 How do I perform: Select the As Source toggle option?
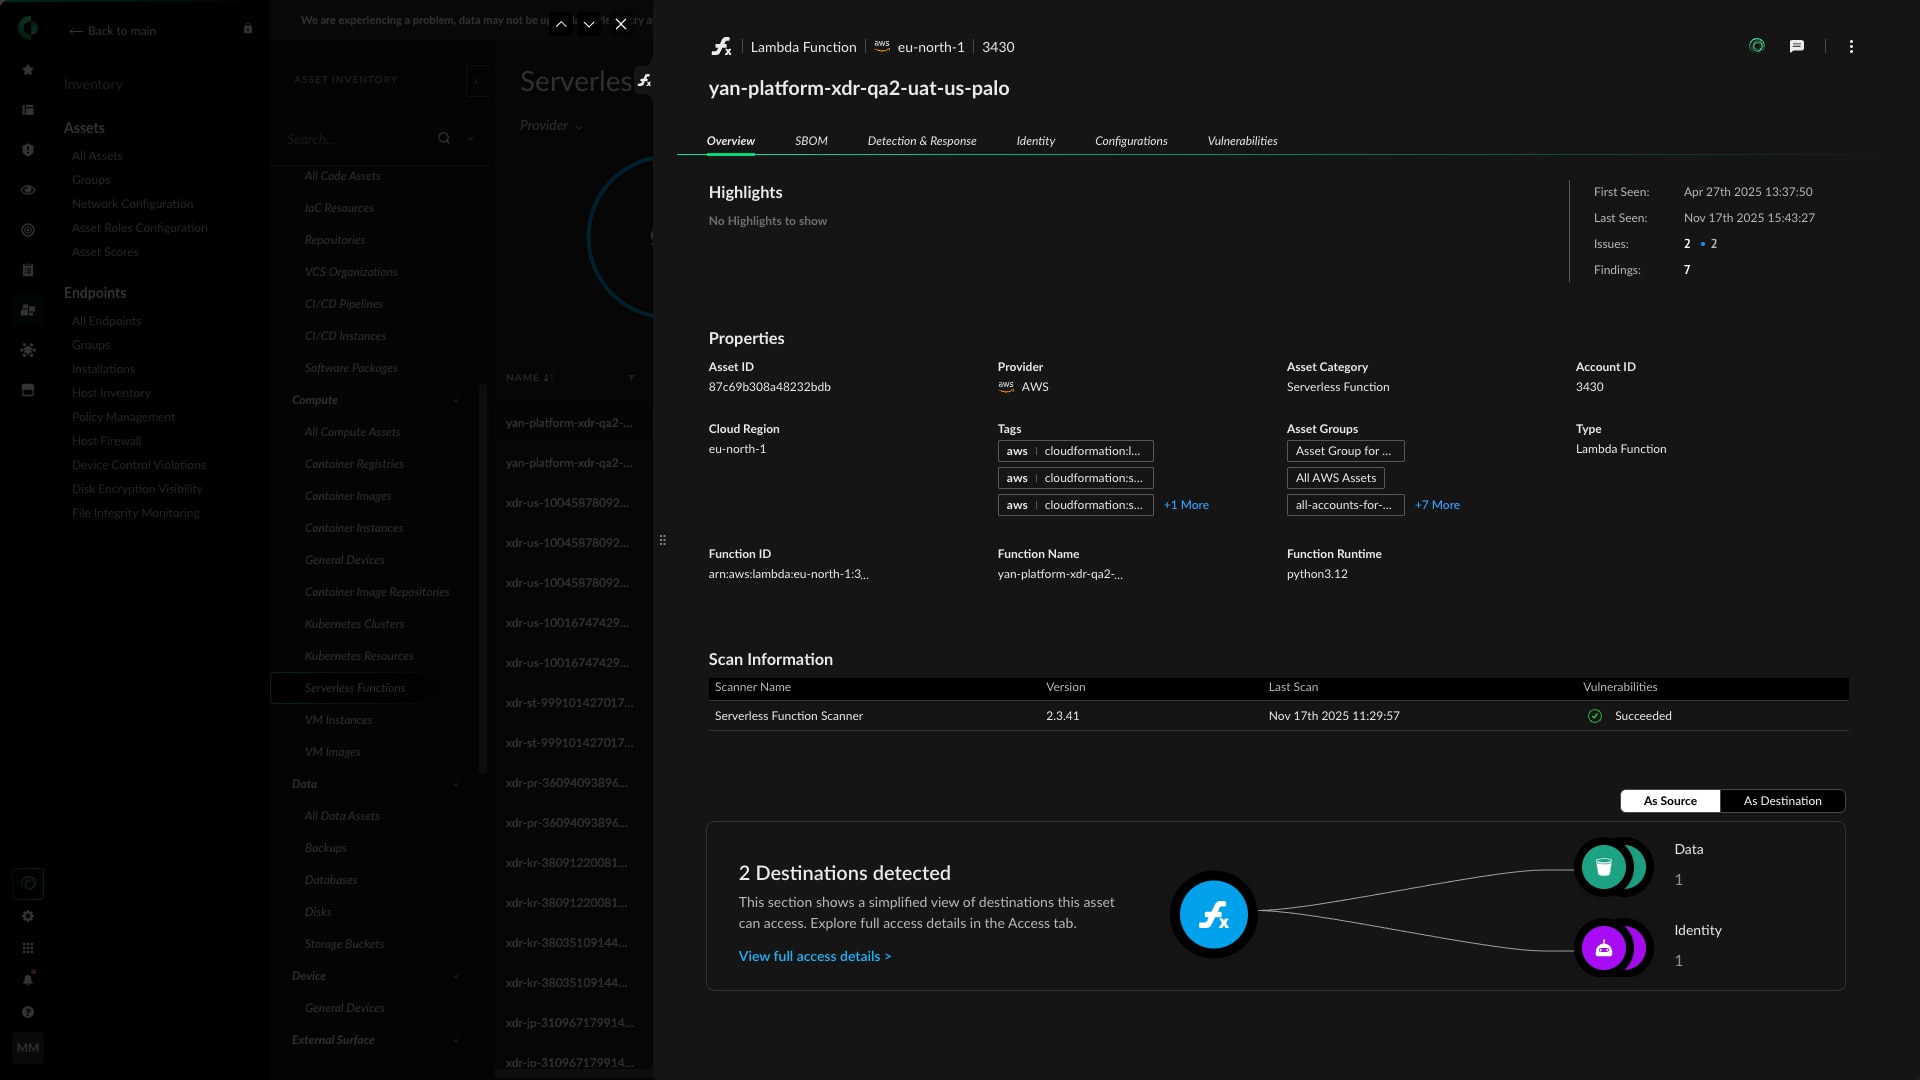click(x=1670, y=801)
